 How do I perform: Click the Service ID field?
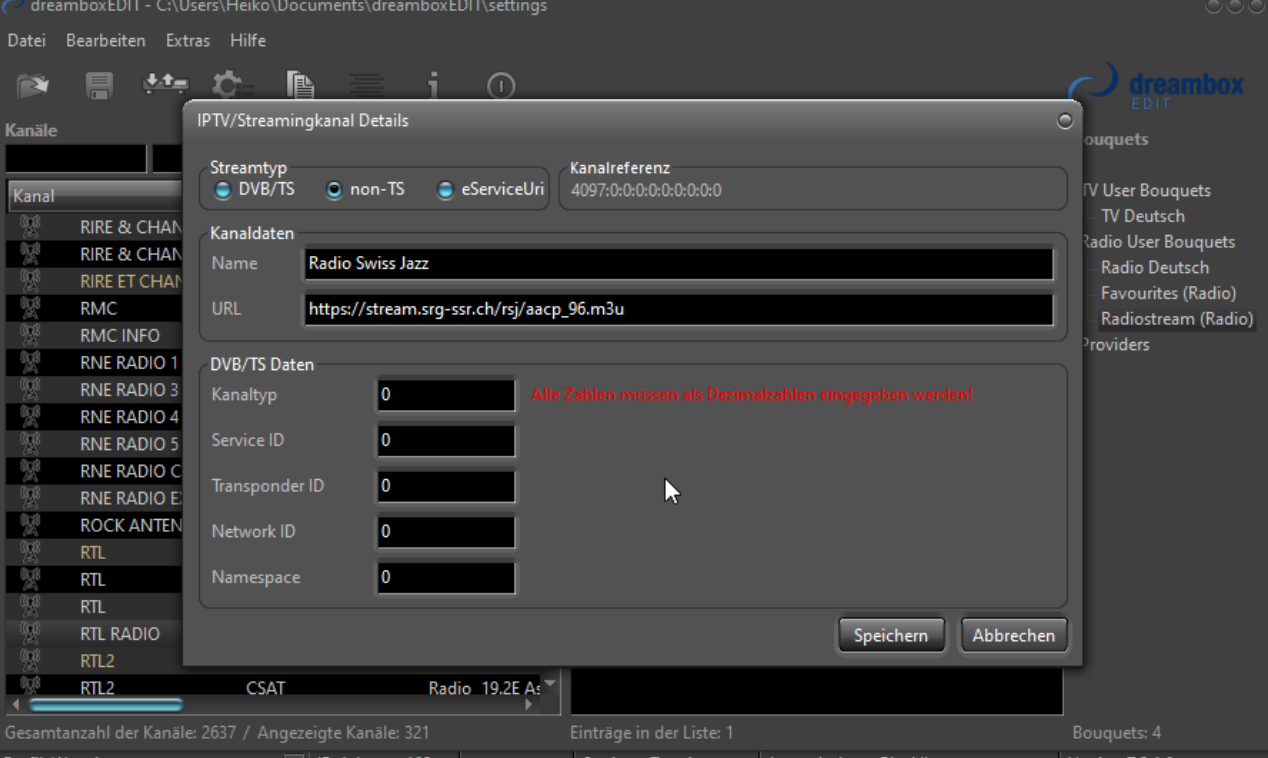pyautogui.click(x=446, y=440)
